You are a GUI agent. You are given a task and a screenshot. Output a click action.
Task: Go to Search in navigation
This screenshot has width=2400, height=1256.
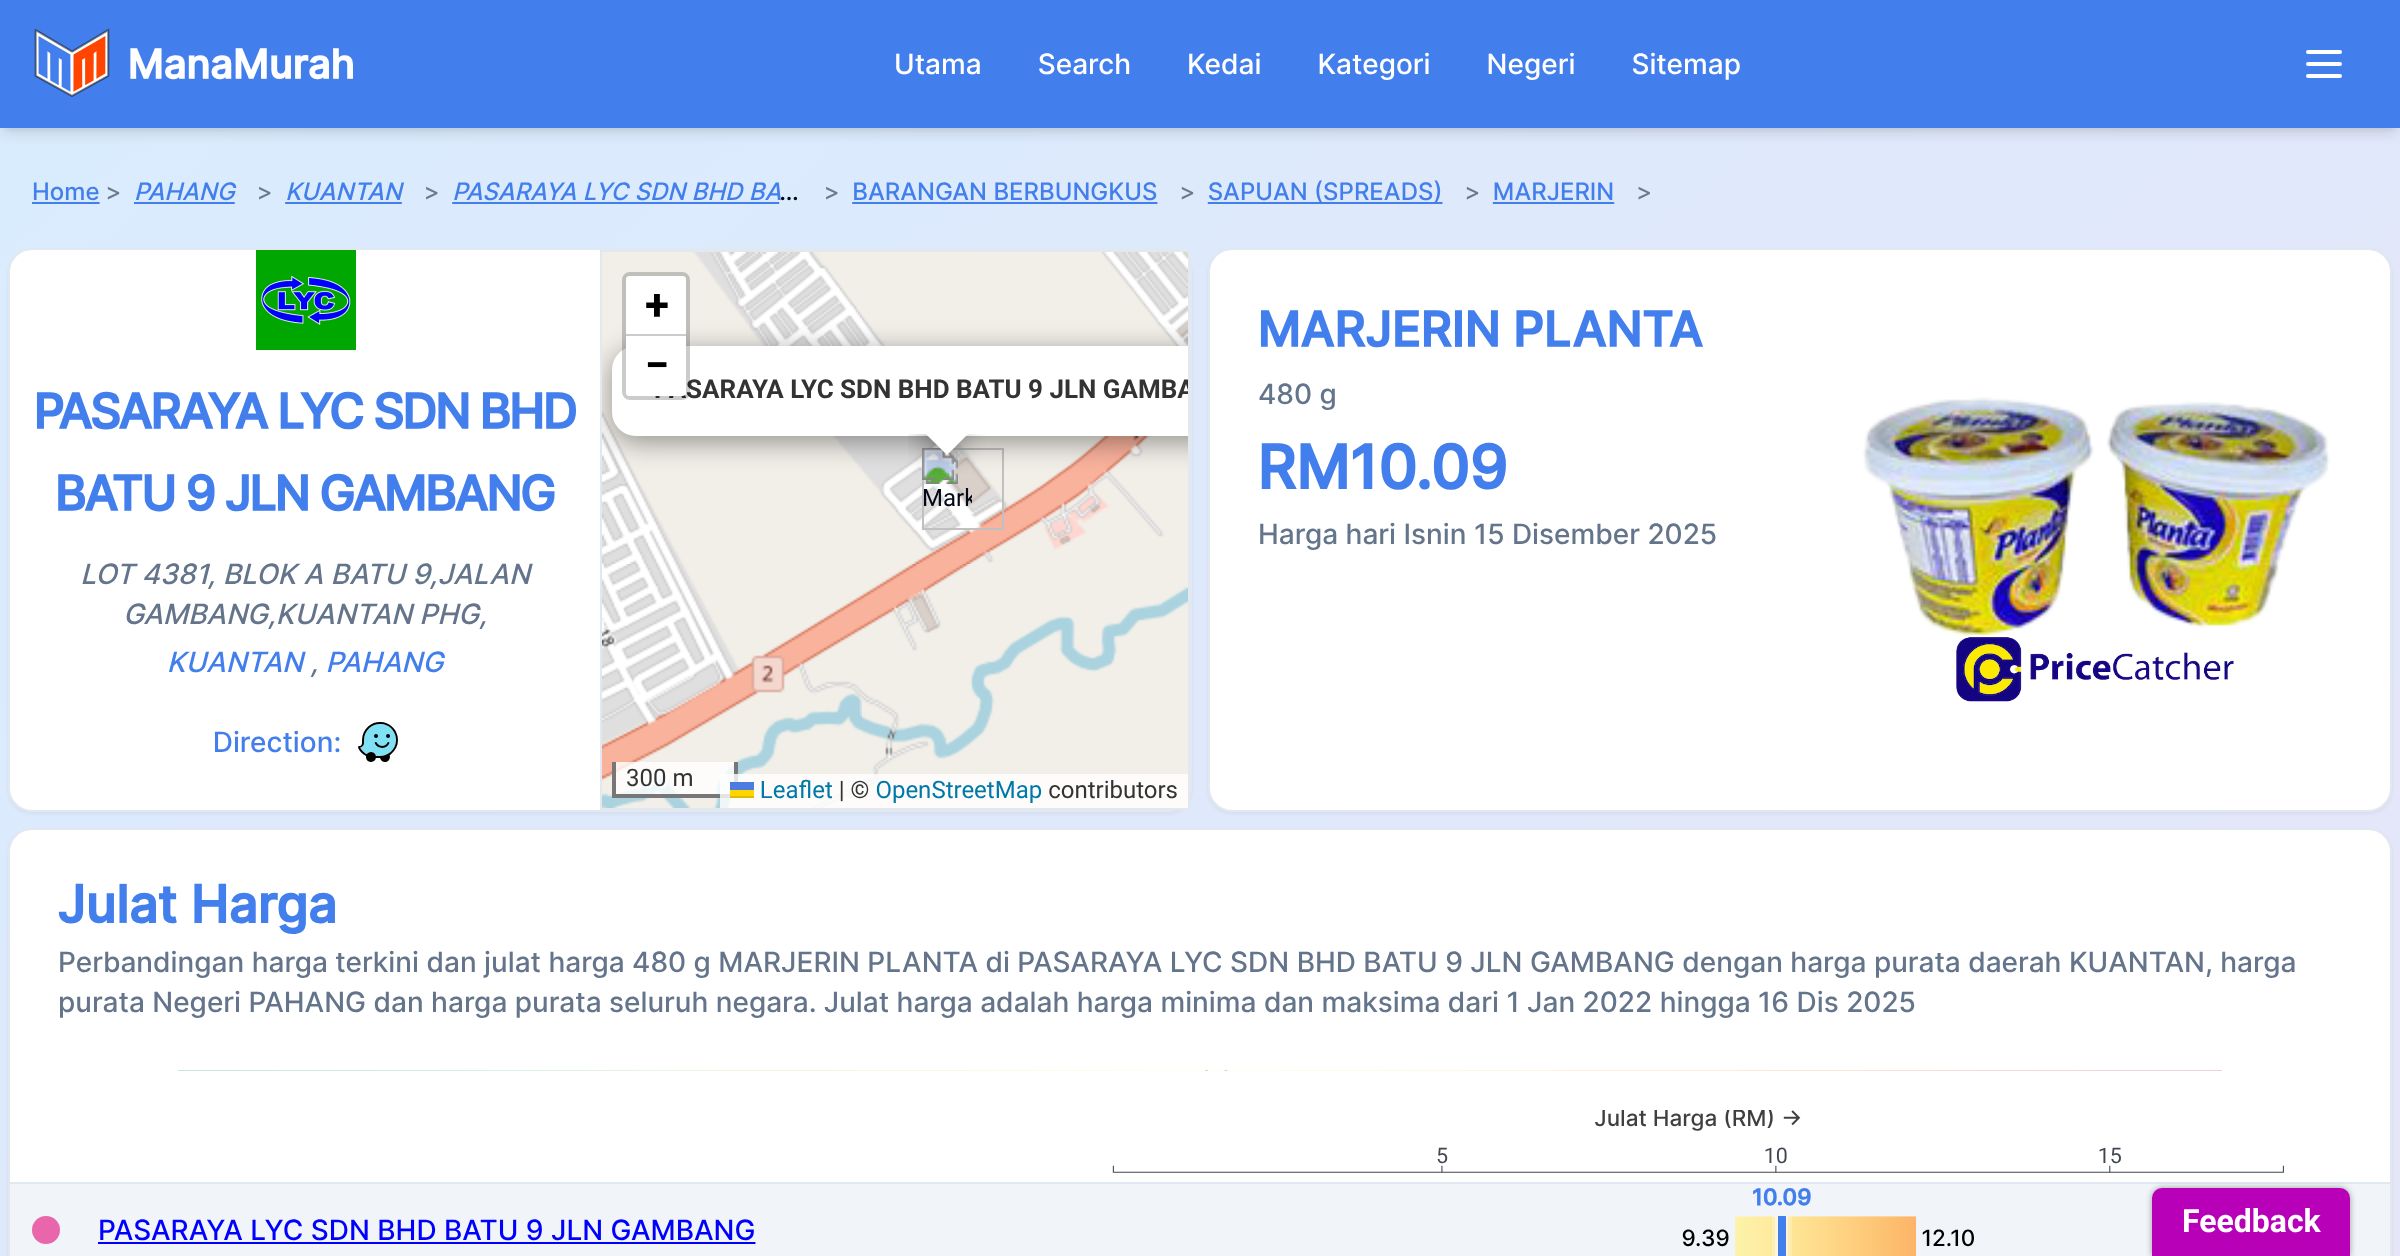point(1083,64)
